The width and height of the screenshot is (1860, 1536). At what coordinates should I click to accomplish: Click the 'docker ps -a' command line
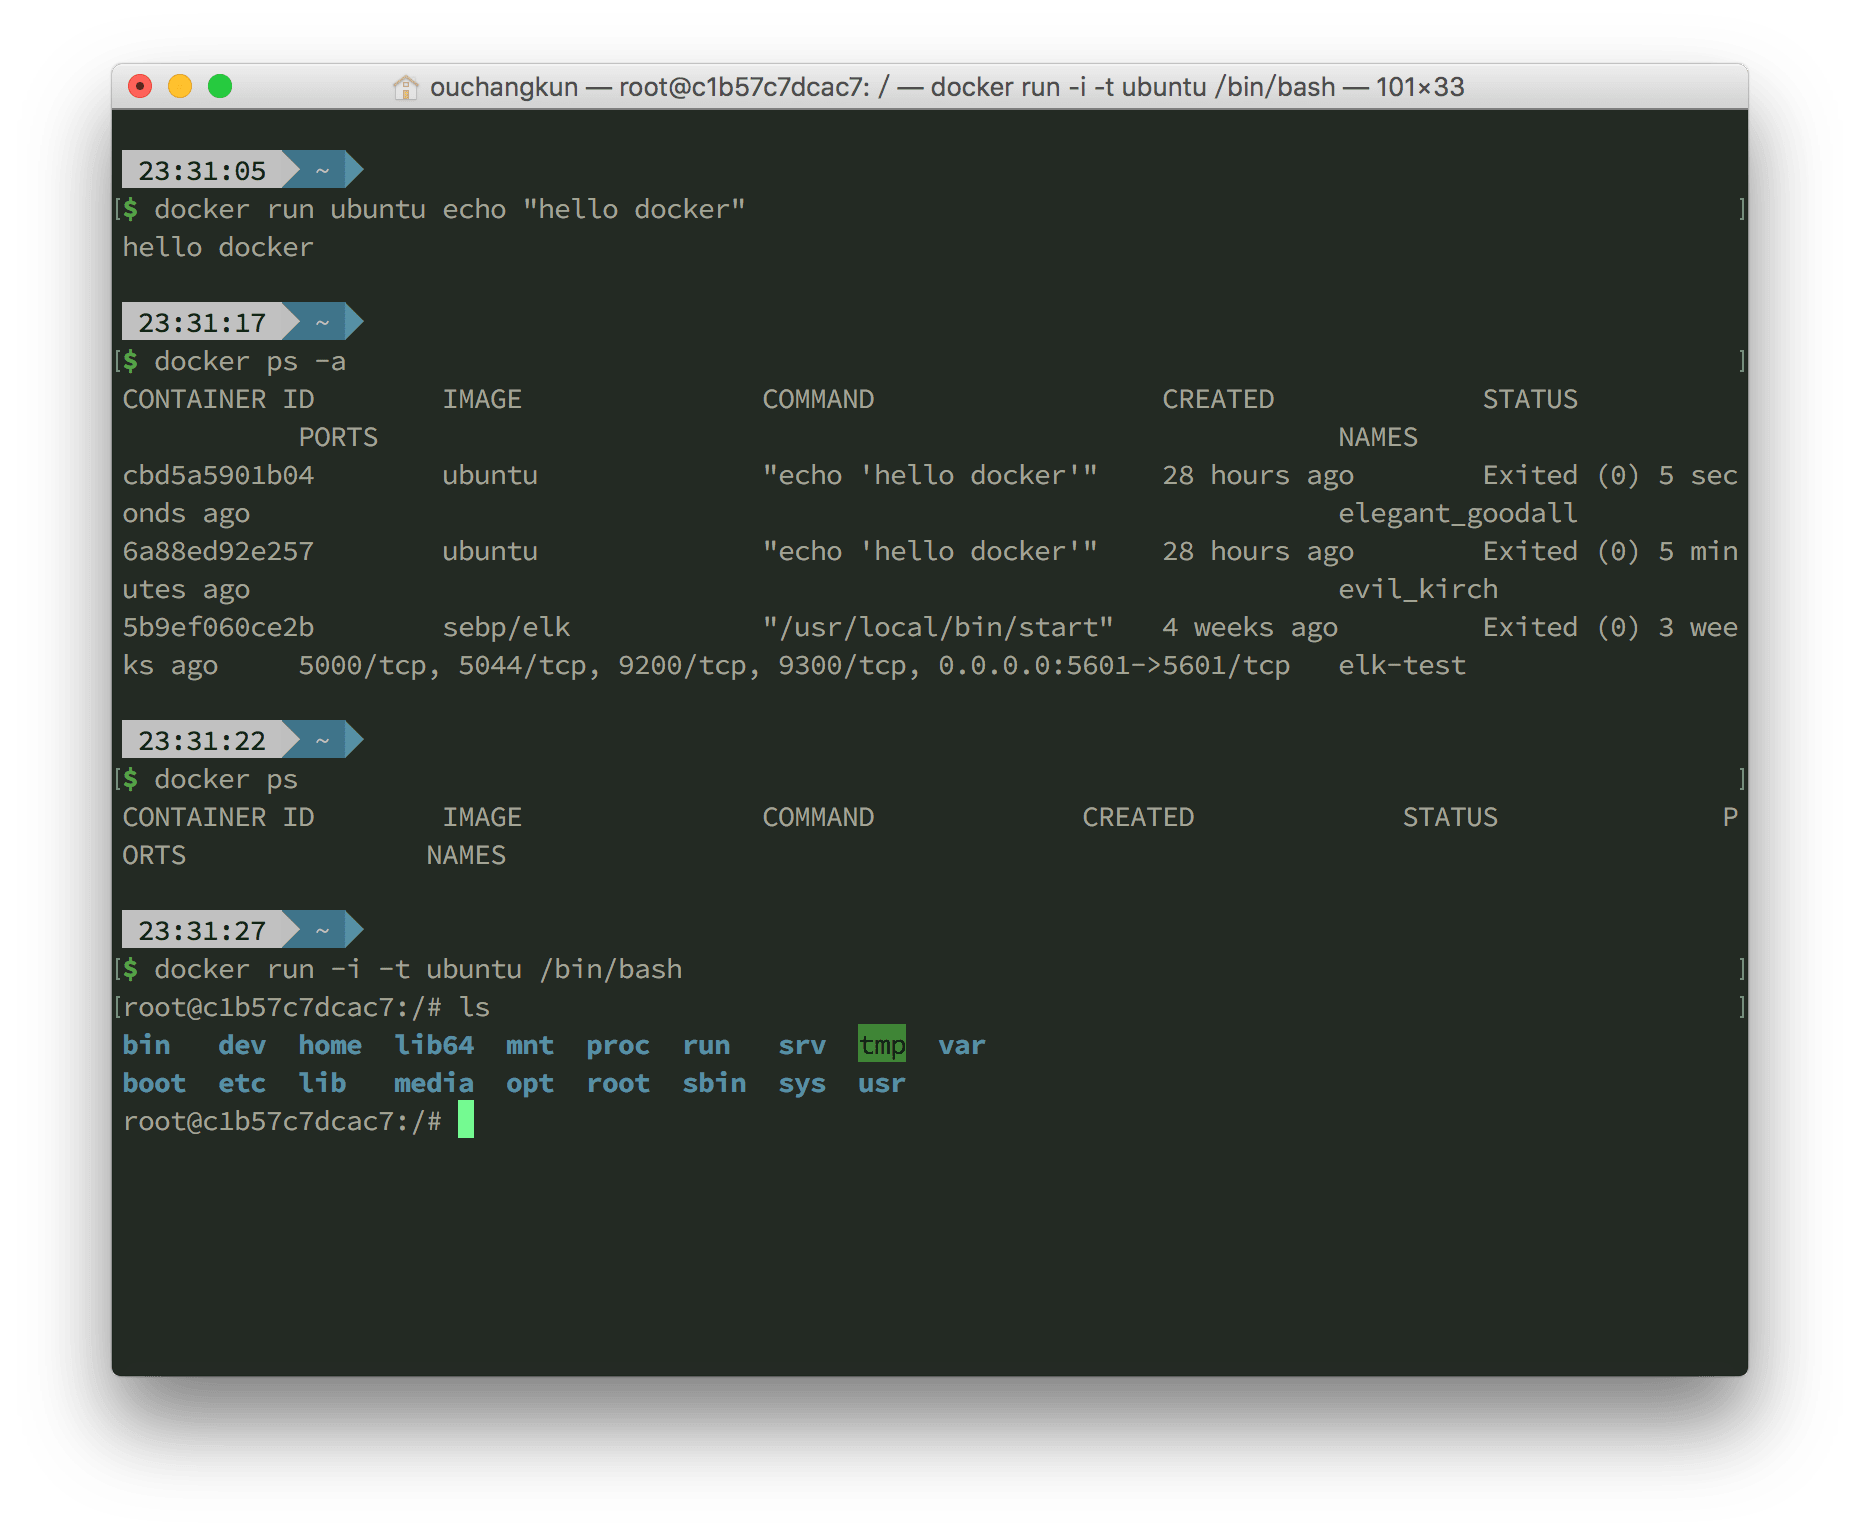[250, 361]
